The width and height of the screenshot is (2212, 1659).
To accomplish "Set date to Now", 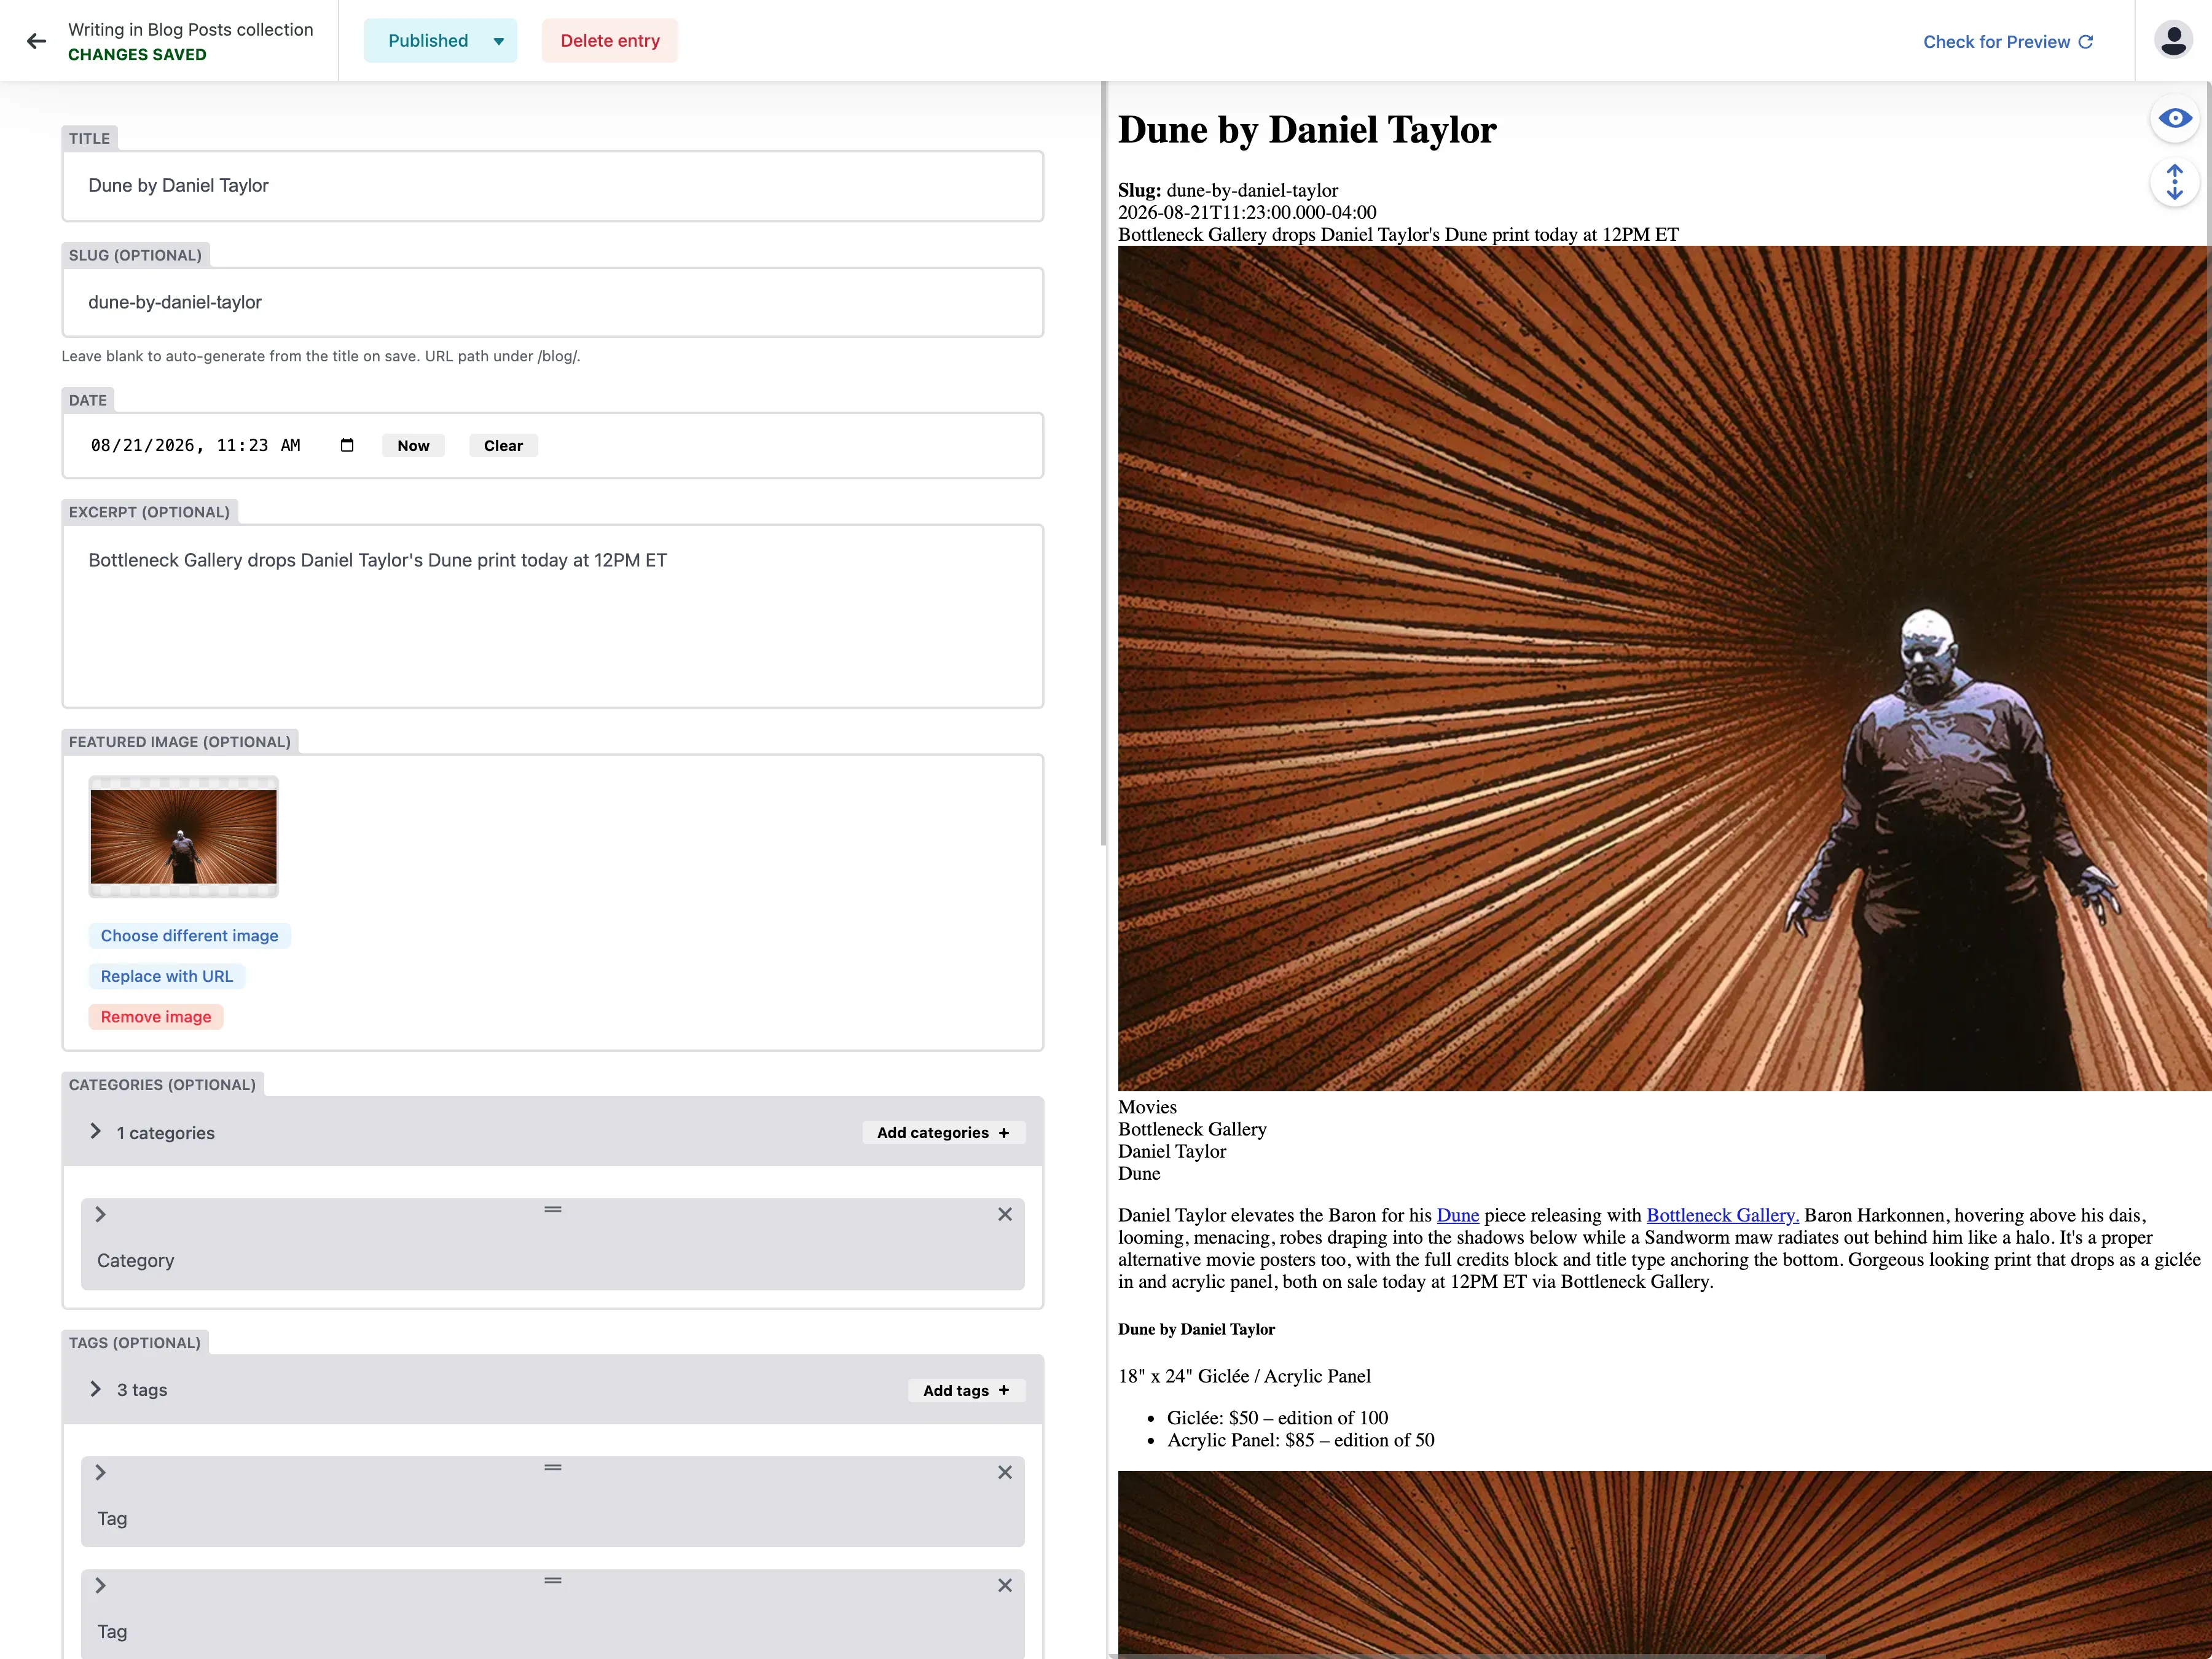I will tap(413, 446).
